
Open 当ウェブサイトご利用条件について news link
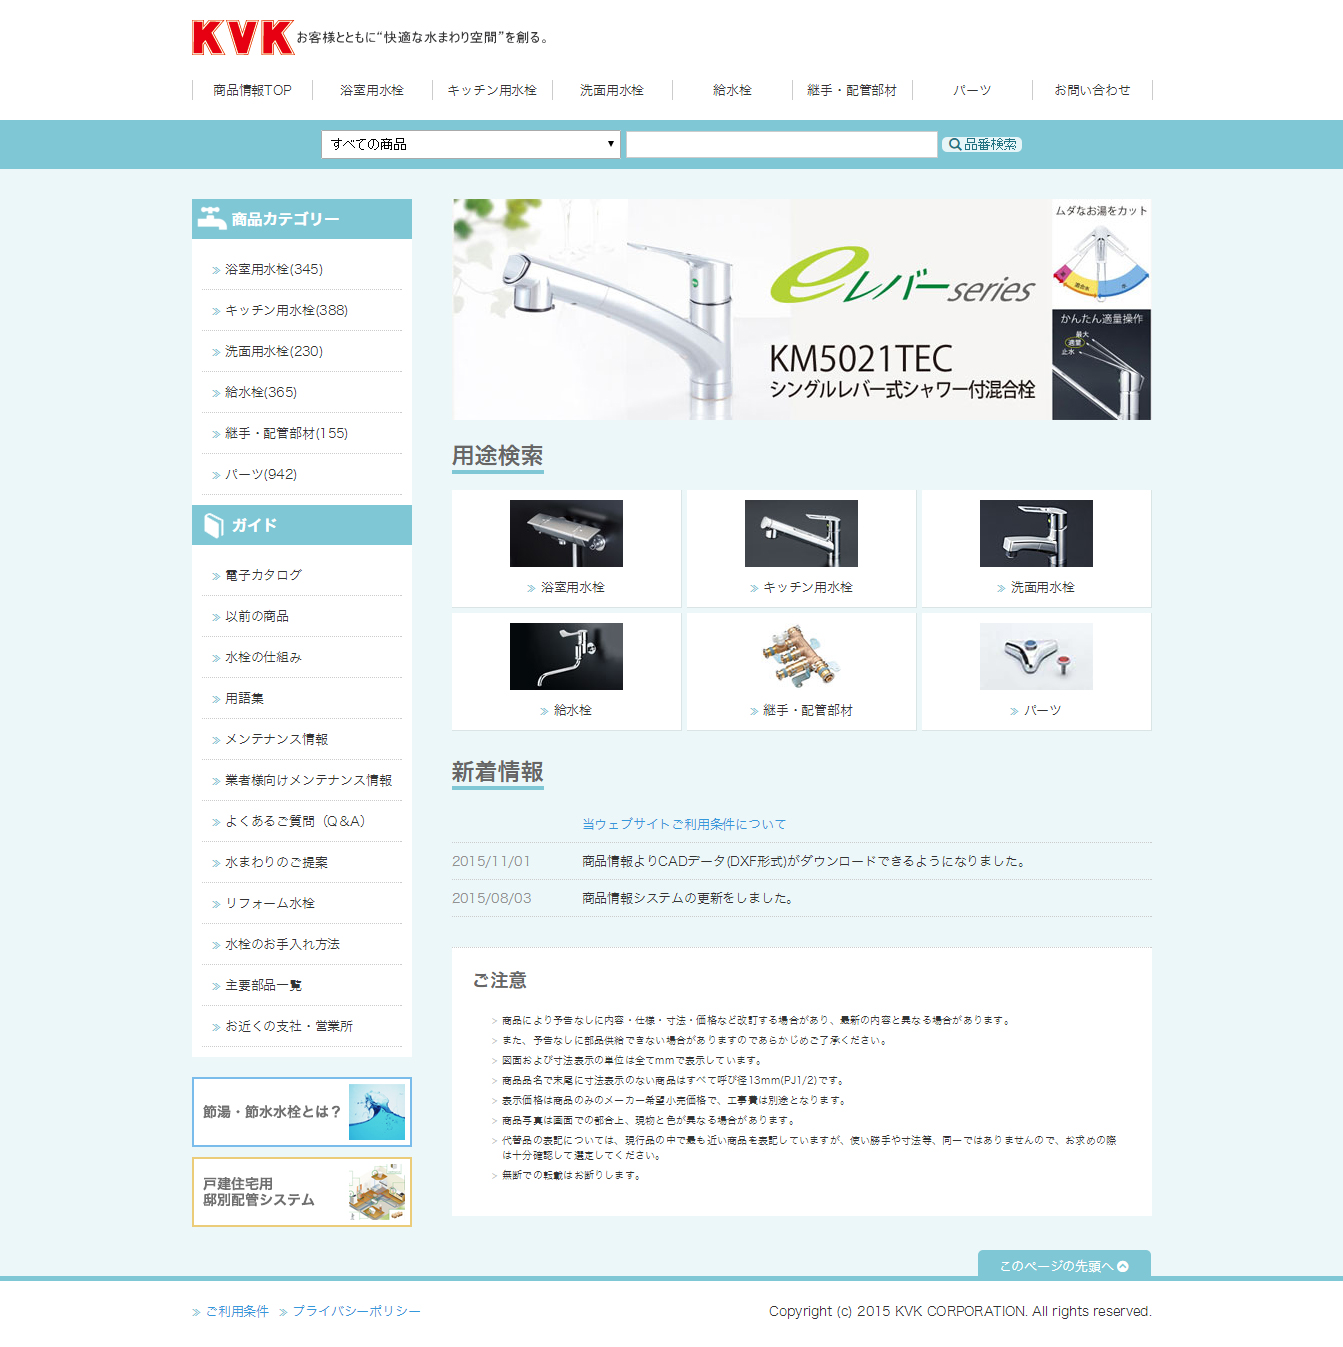point(684,824)
